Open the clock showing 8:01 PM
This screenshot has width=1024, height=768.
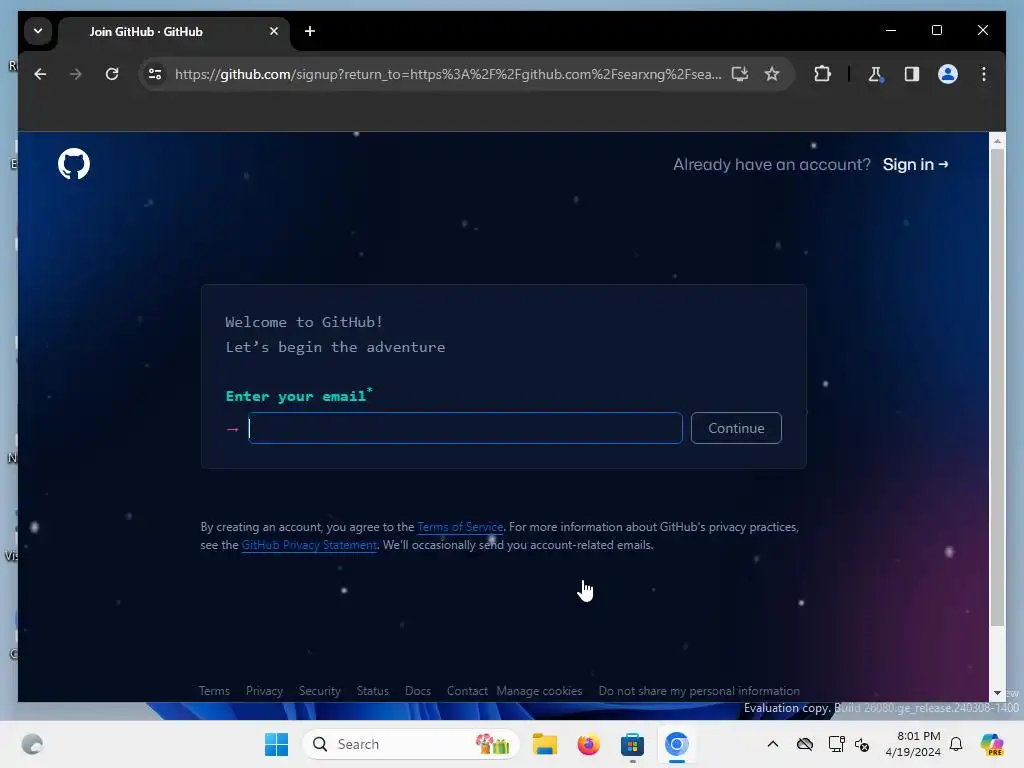(913, 744)
